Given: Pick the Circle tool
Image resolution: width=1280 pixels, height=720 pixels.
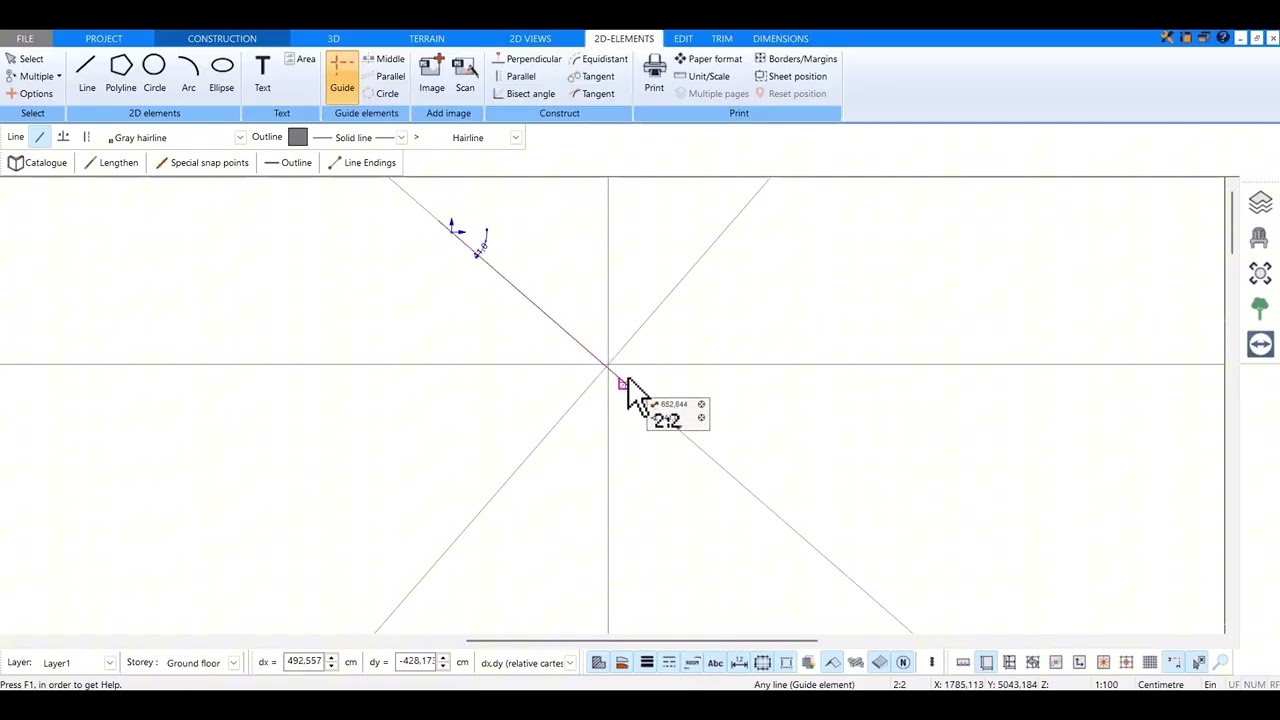Looking at the screenshot, I should pyautogui.click(x=154, y=74).
